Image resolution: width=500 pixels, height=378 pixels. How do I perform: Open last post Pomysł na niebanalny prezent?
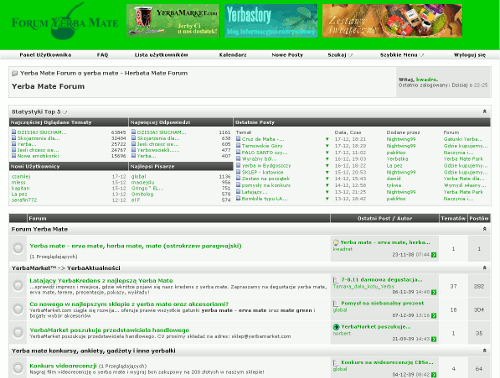coord(382,303)
